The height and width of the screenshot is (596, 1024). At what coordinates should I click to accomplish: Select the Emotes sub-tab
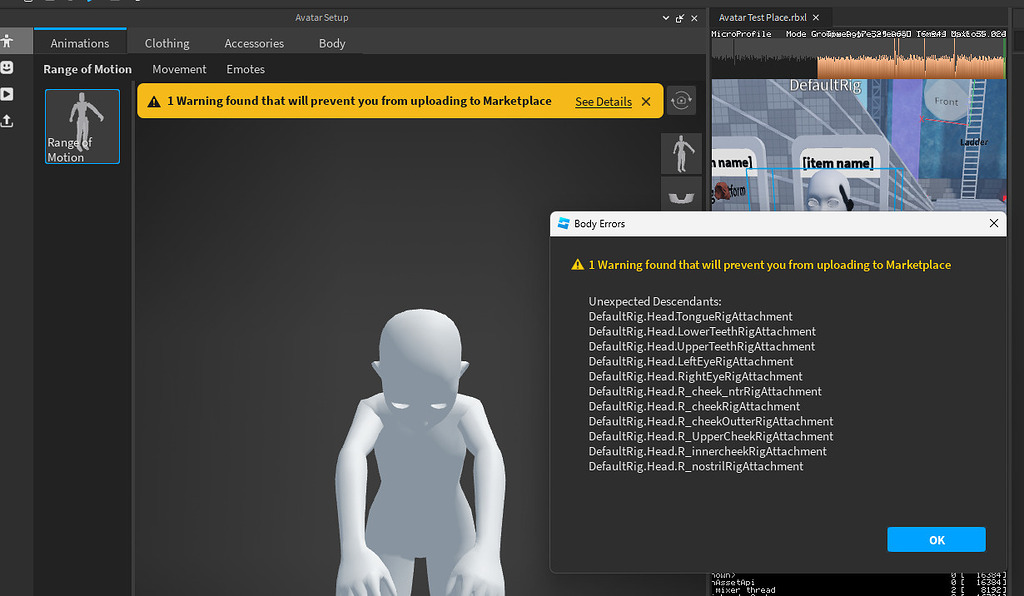pyautogui.click(x=246, y=69)
